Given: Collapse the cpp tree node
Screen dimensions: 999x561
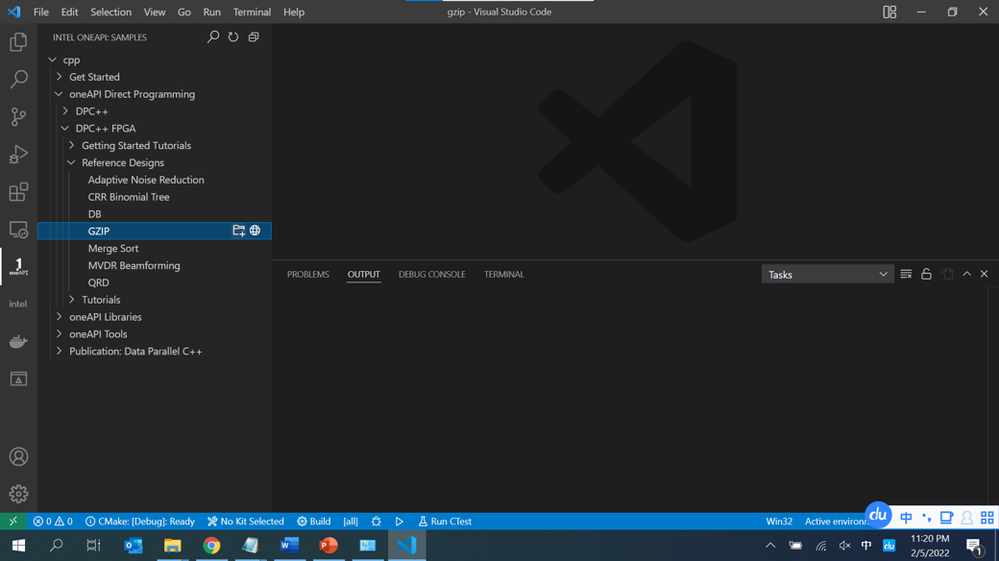Looking at the screenshot, I should 53,60.
